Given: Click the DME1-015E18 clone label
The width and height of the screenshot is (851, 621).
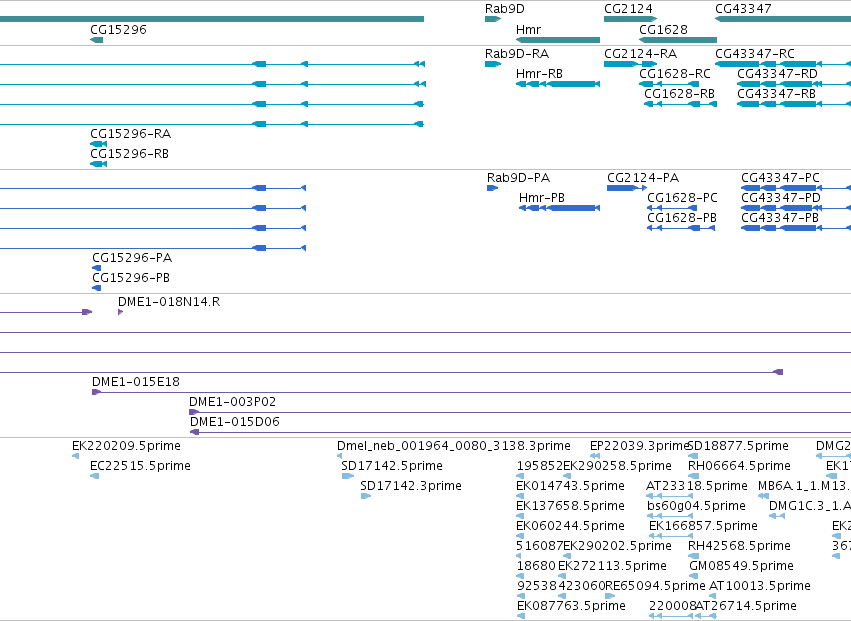Looking at the screenshot, I should coord(136,382).
